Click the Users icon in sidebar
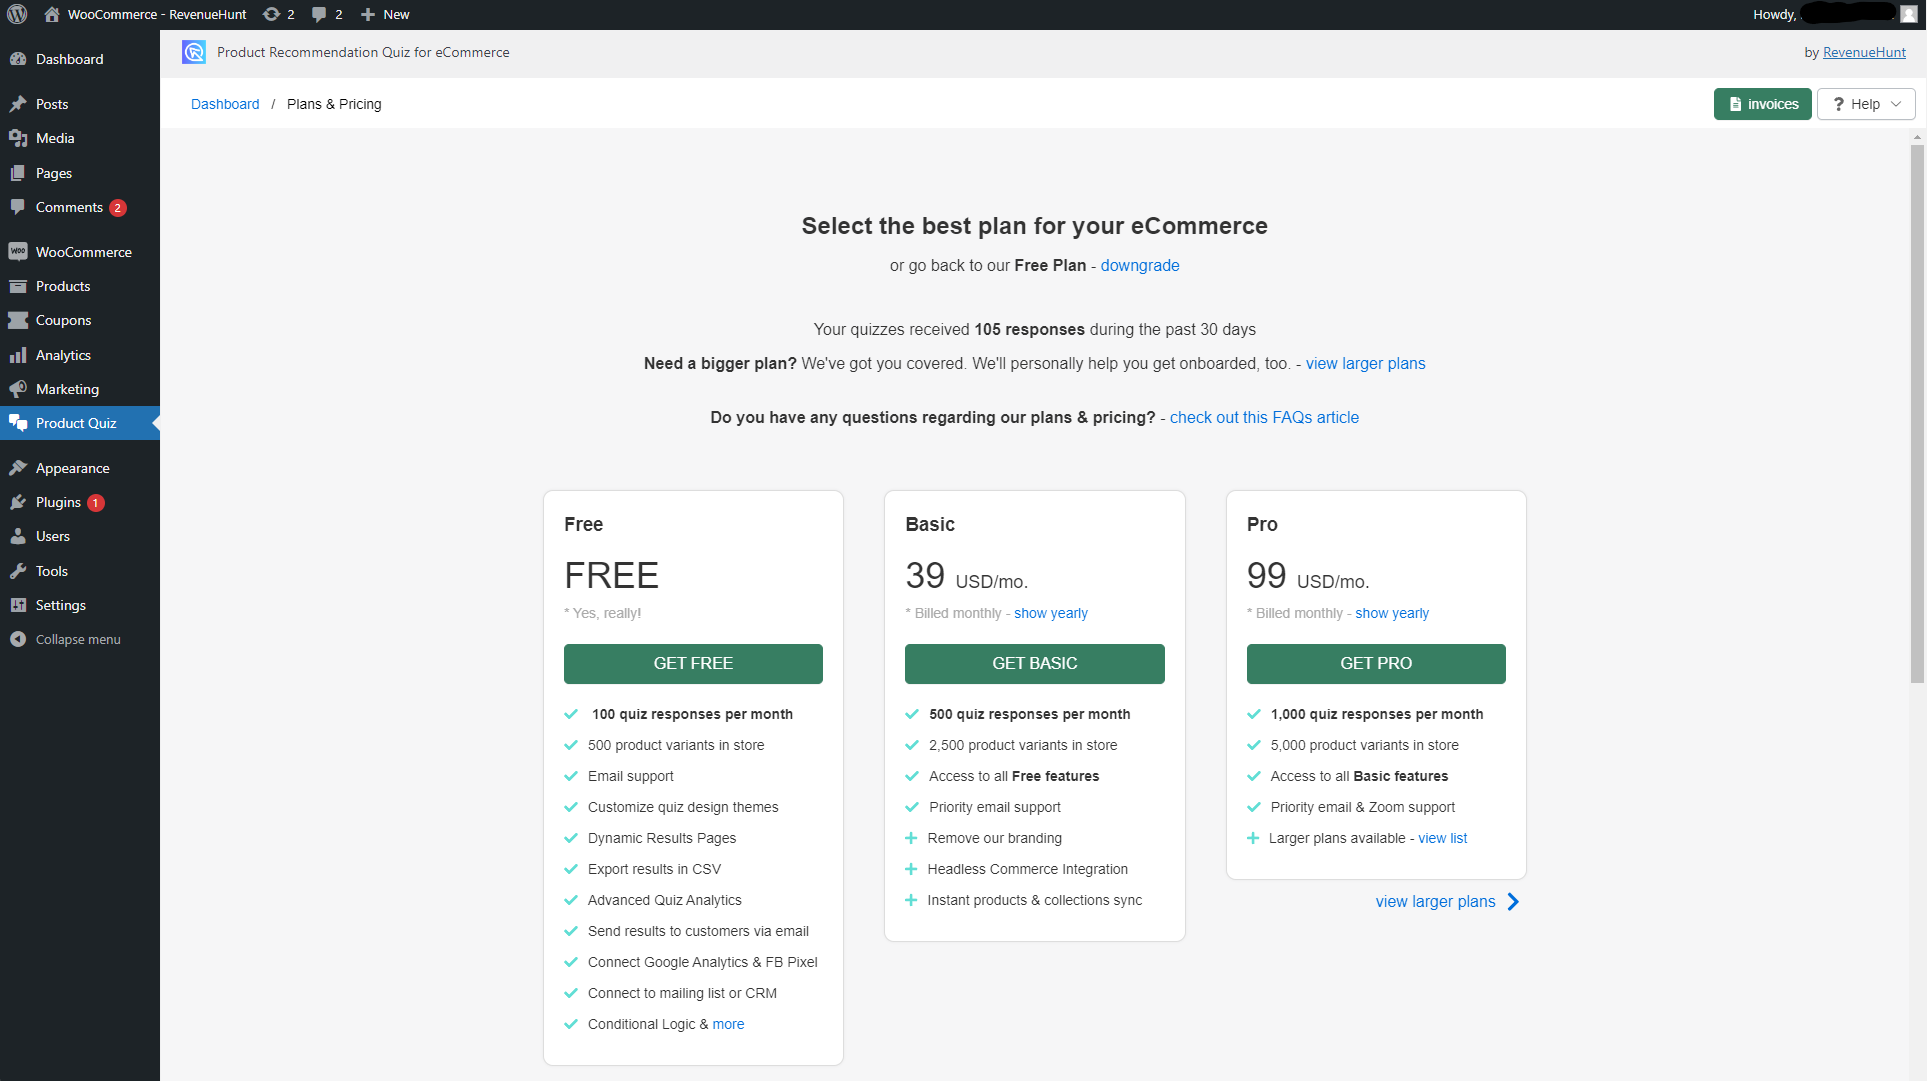 coord(18,536)
